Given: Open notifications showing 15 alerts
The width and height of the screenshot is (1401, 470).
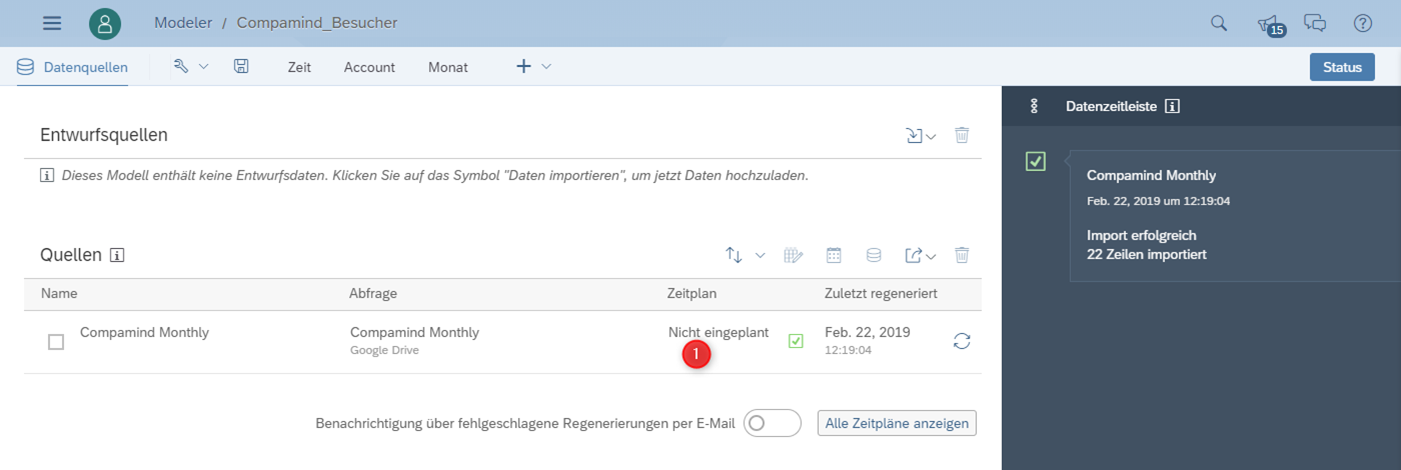Looking at the screenshot, I should tap(1270, 25).
